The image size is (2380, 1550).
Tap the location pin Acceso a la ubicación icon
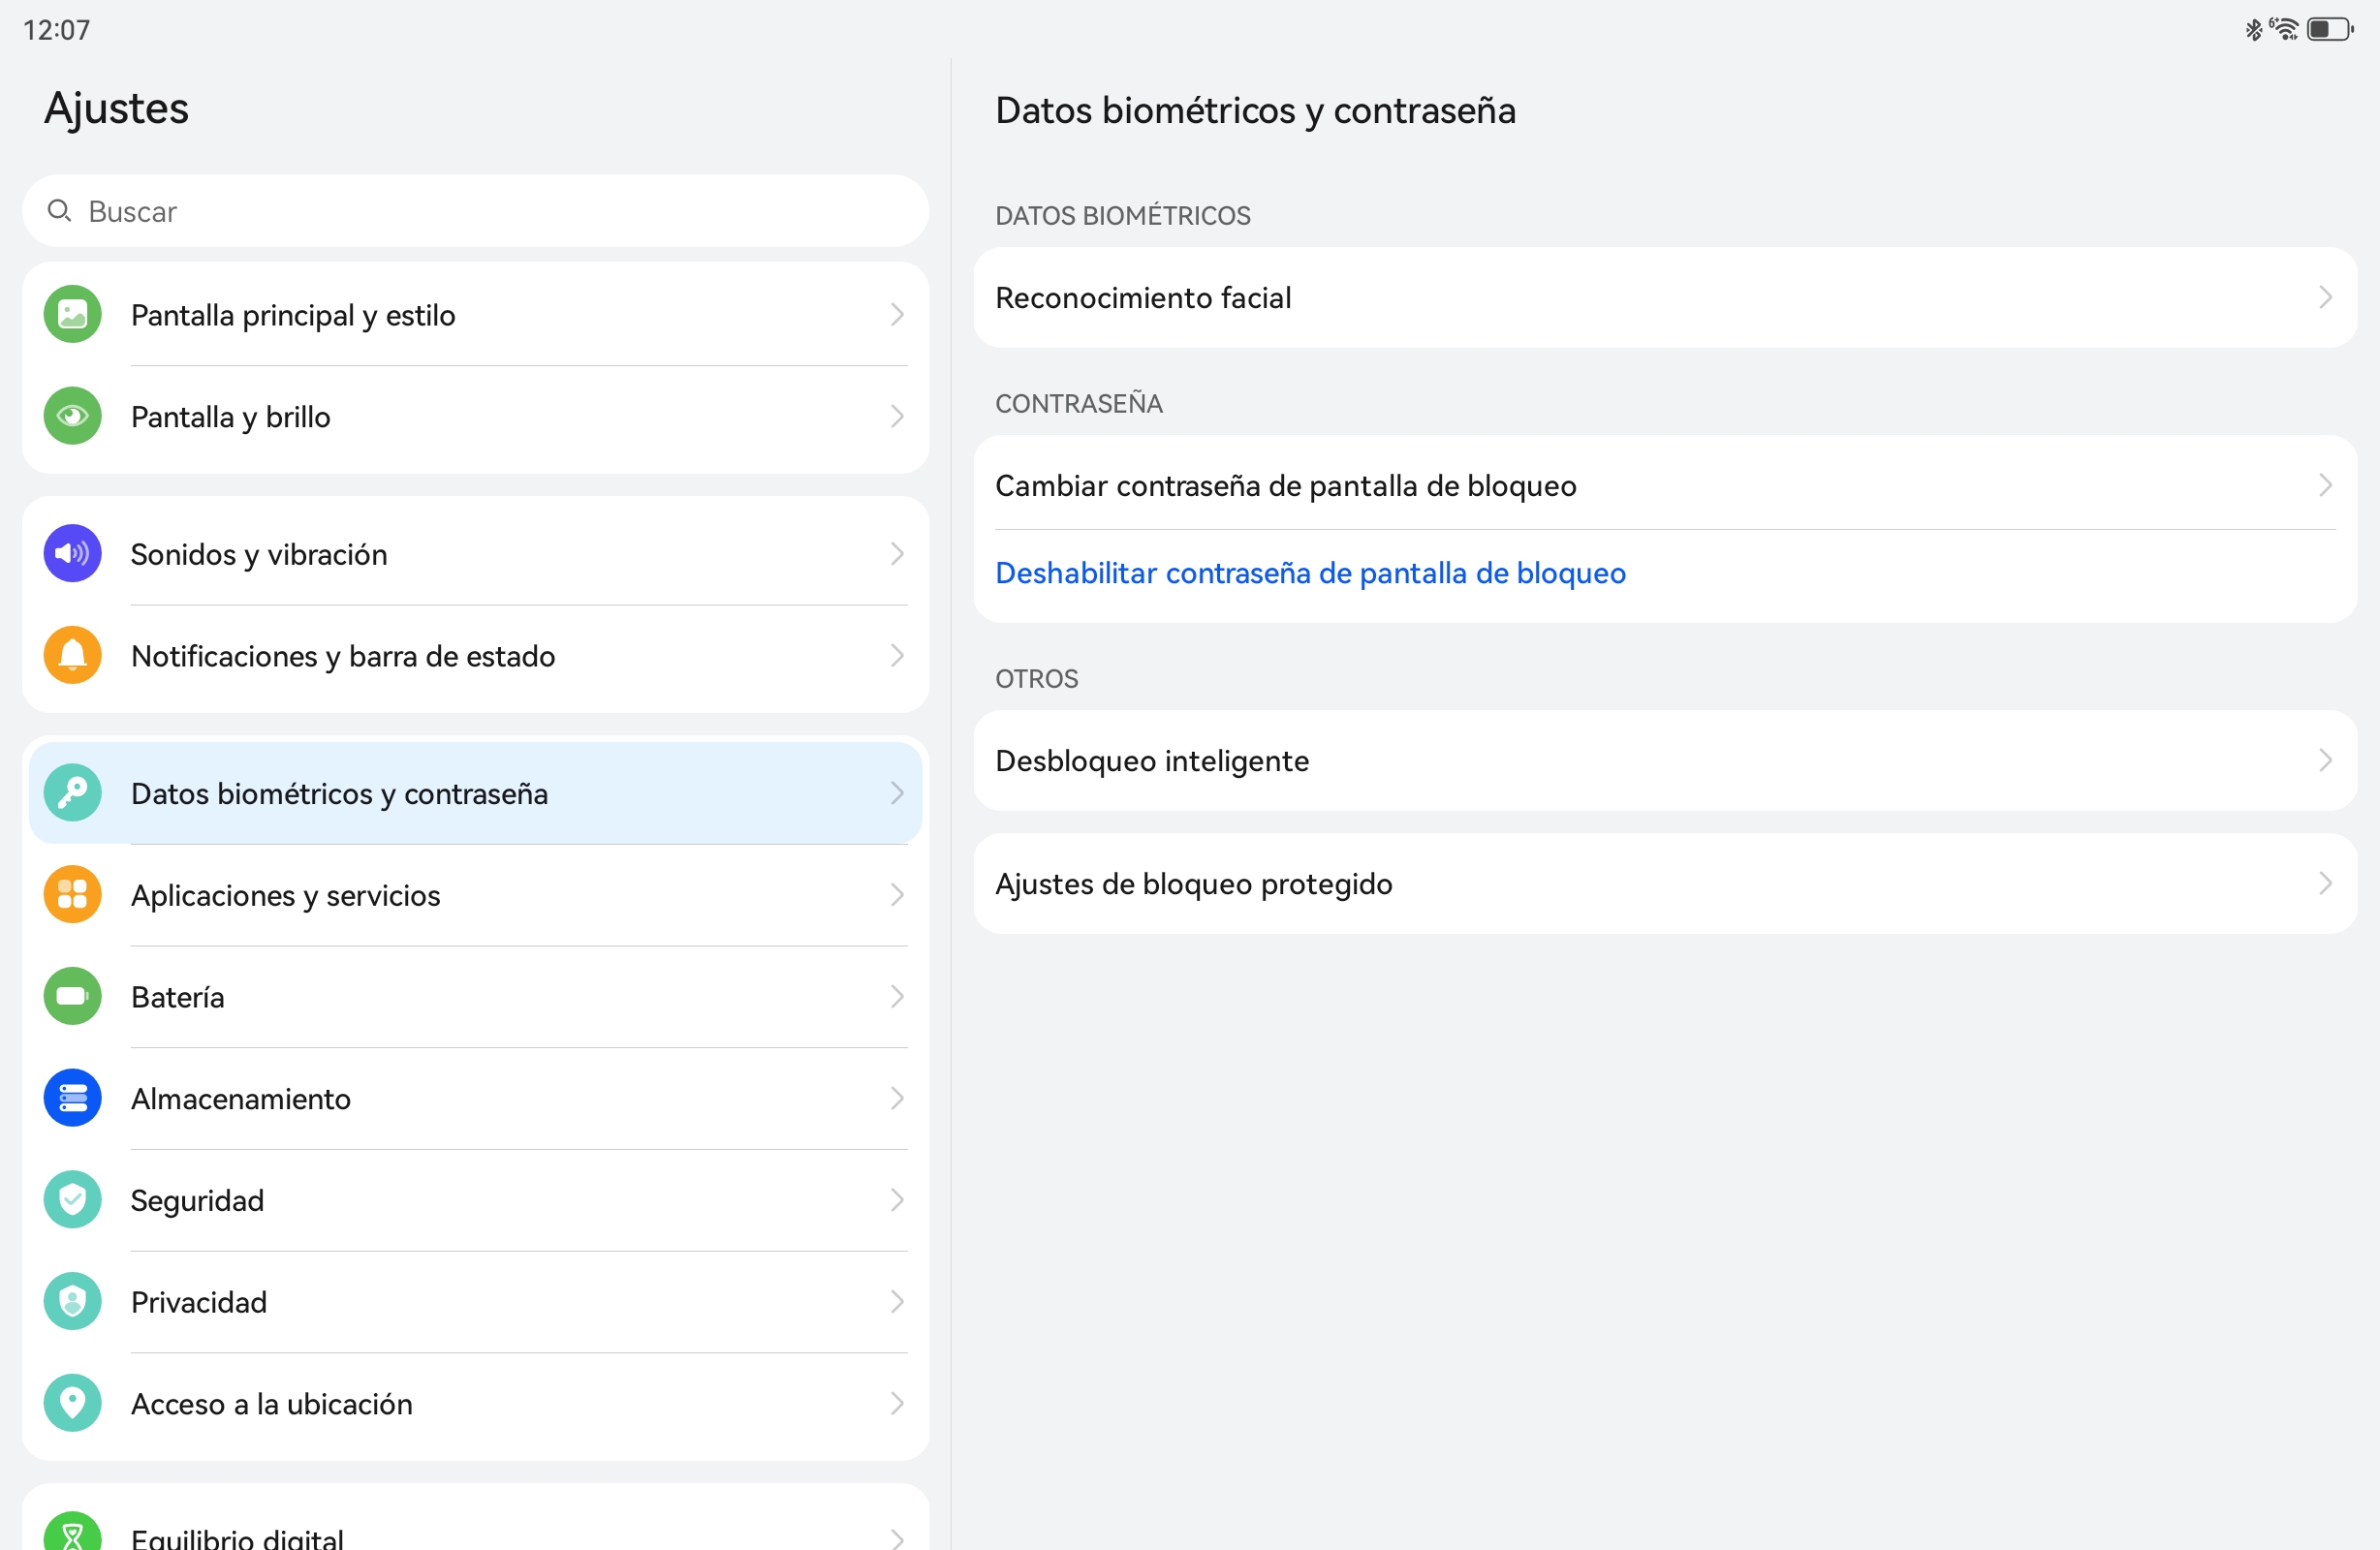[x=72, y=1403]
